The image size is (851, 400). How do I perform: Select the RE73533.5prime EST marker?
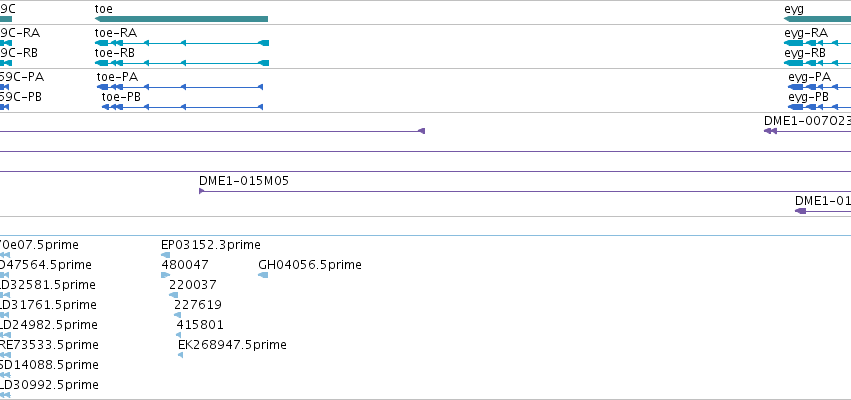pos(5,355)
